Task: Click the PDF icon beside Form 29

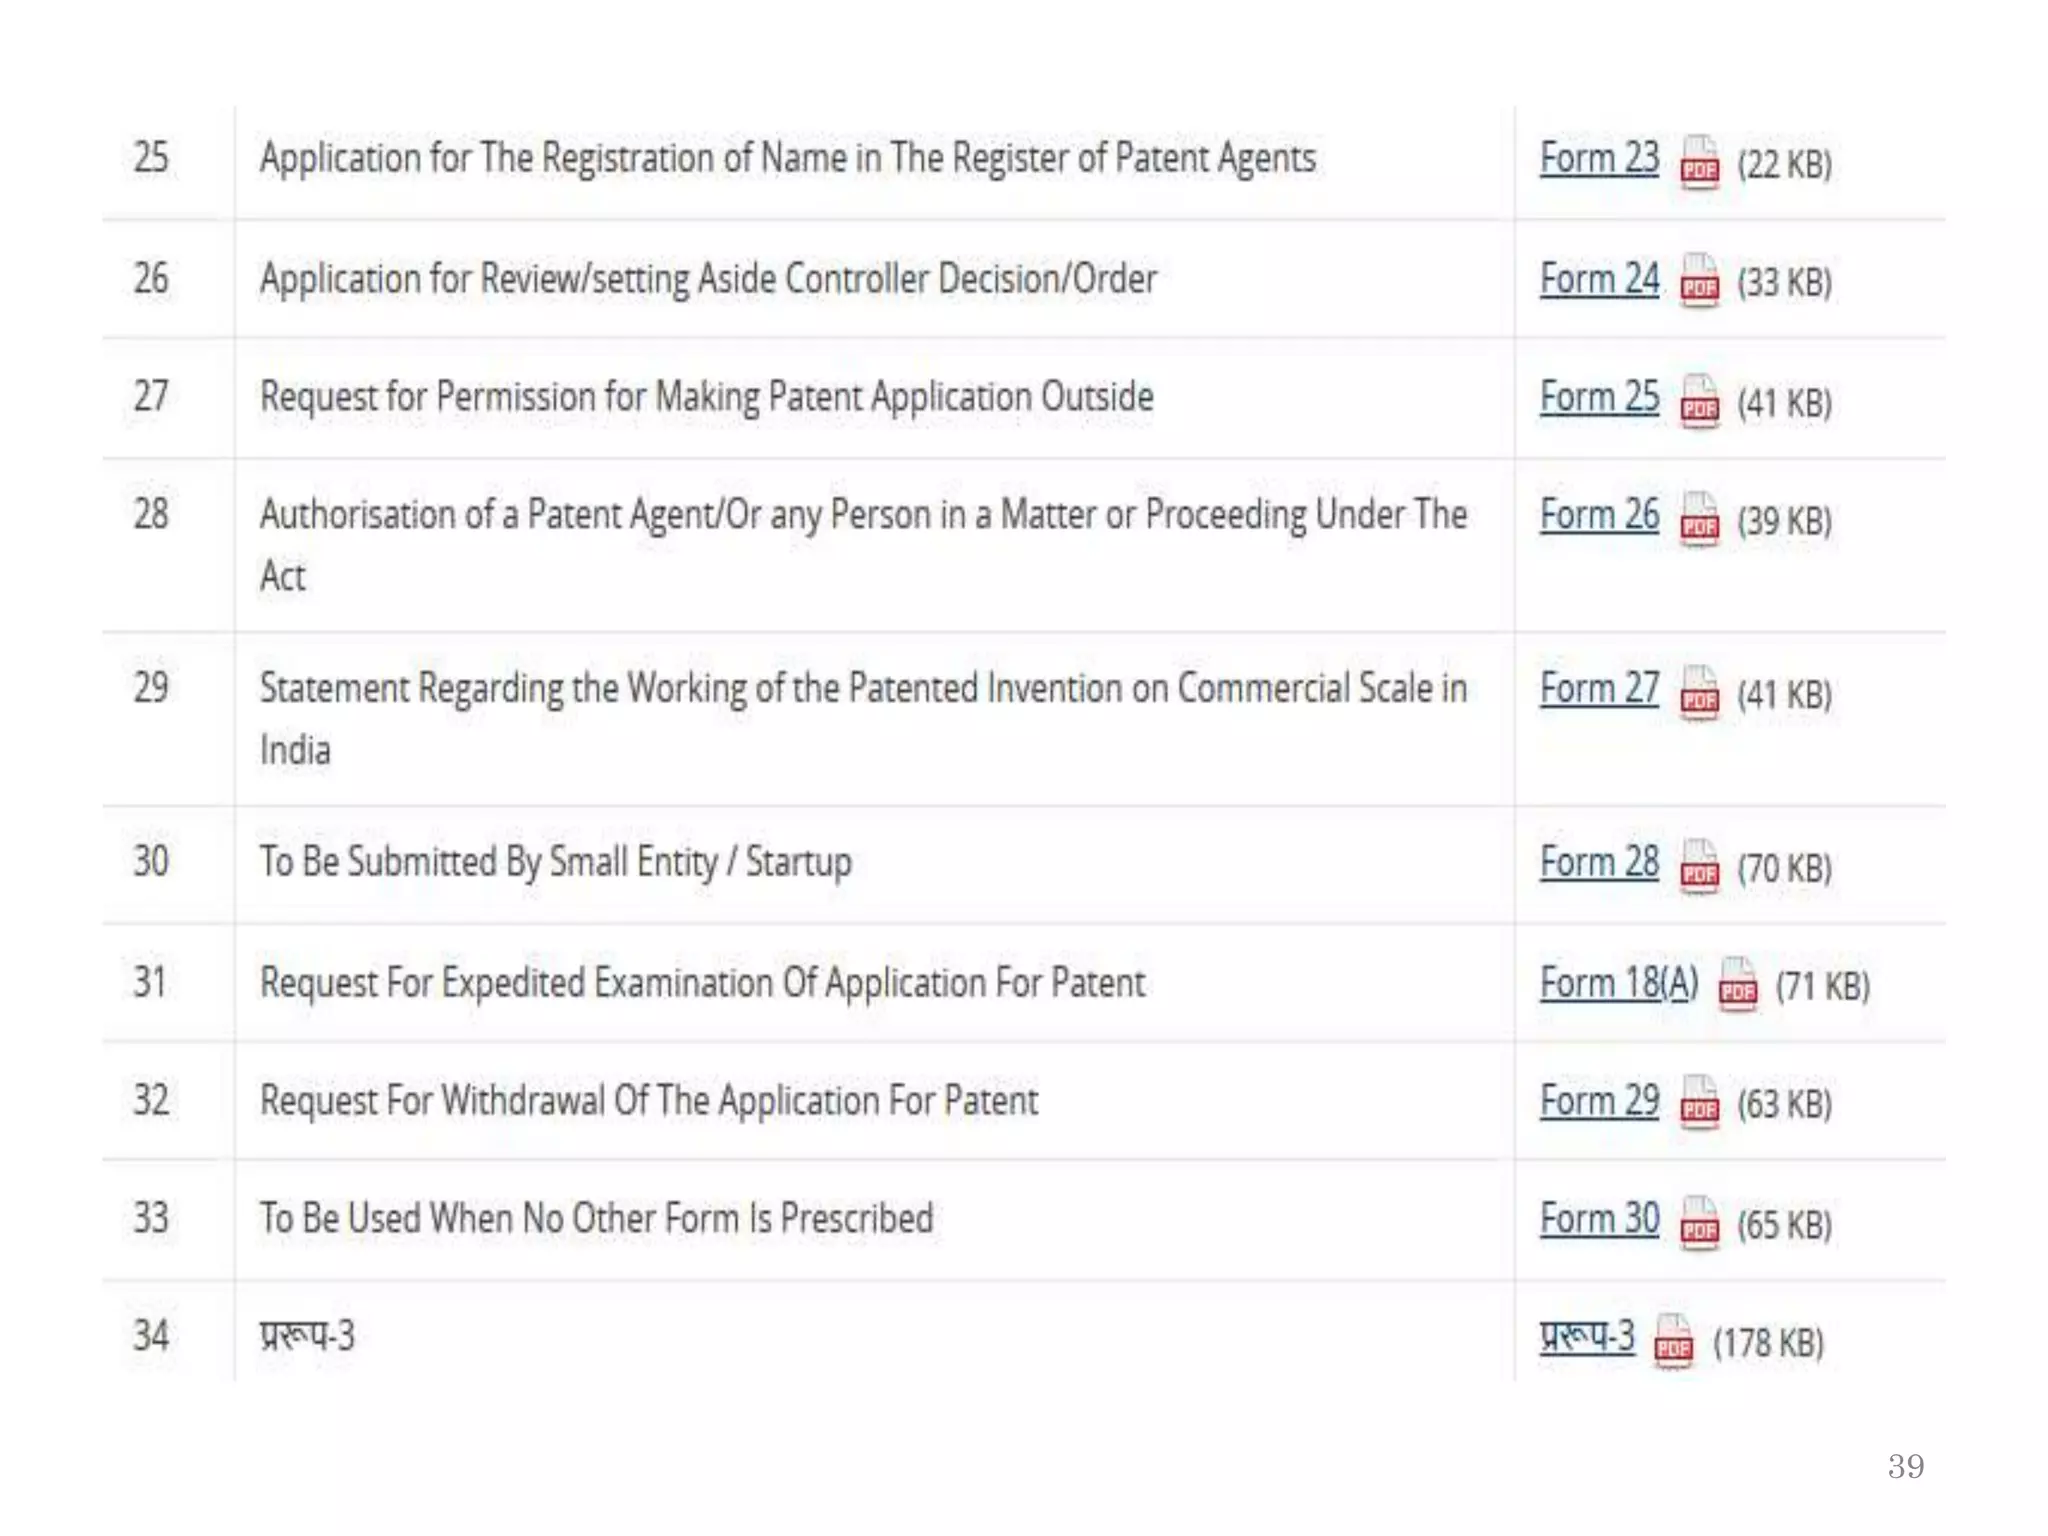Action: click(1699, 1103)
